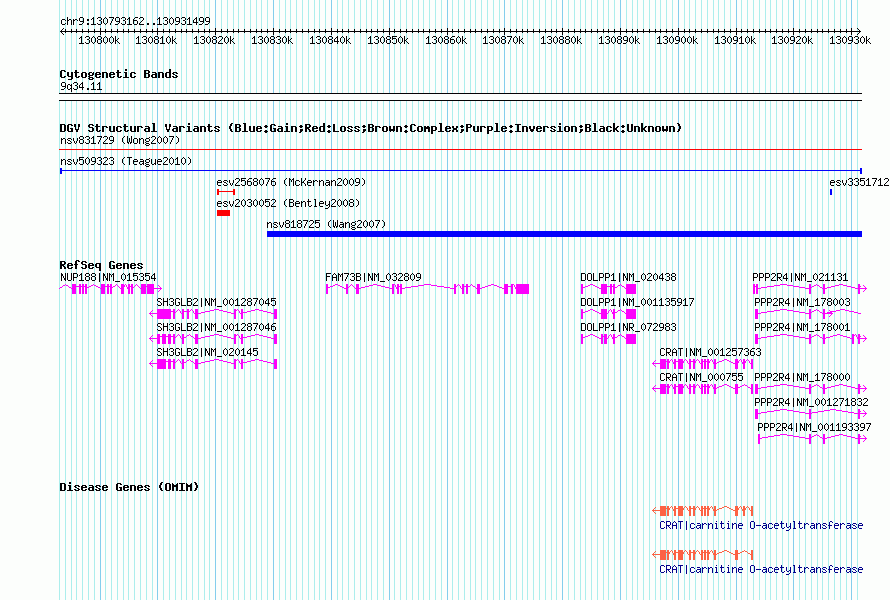This screenshot has width=890, height=600.
Task: Select the CRAT|NM_000755 transcript label
Action: [701, 377]
